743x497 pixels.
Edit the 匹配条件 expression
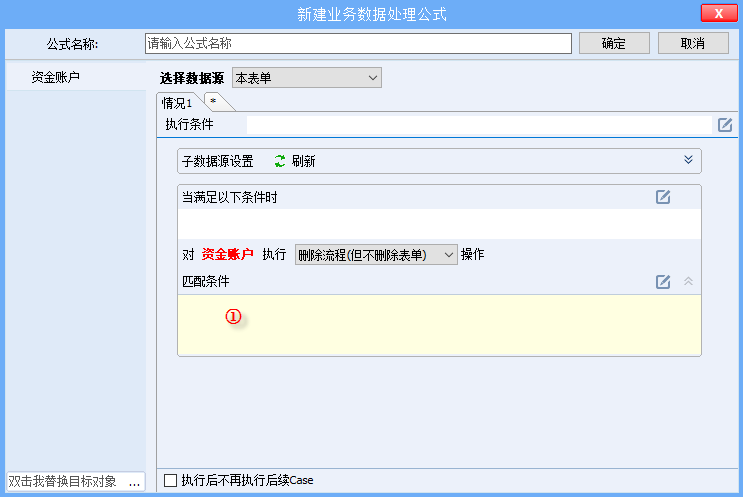pos(663,281)
